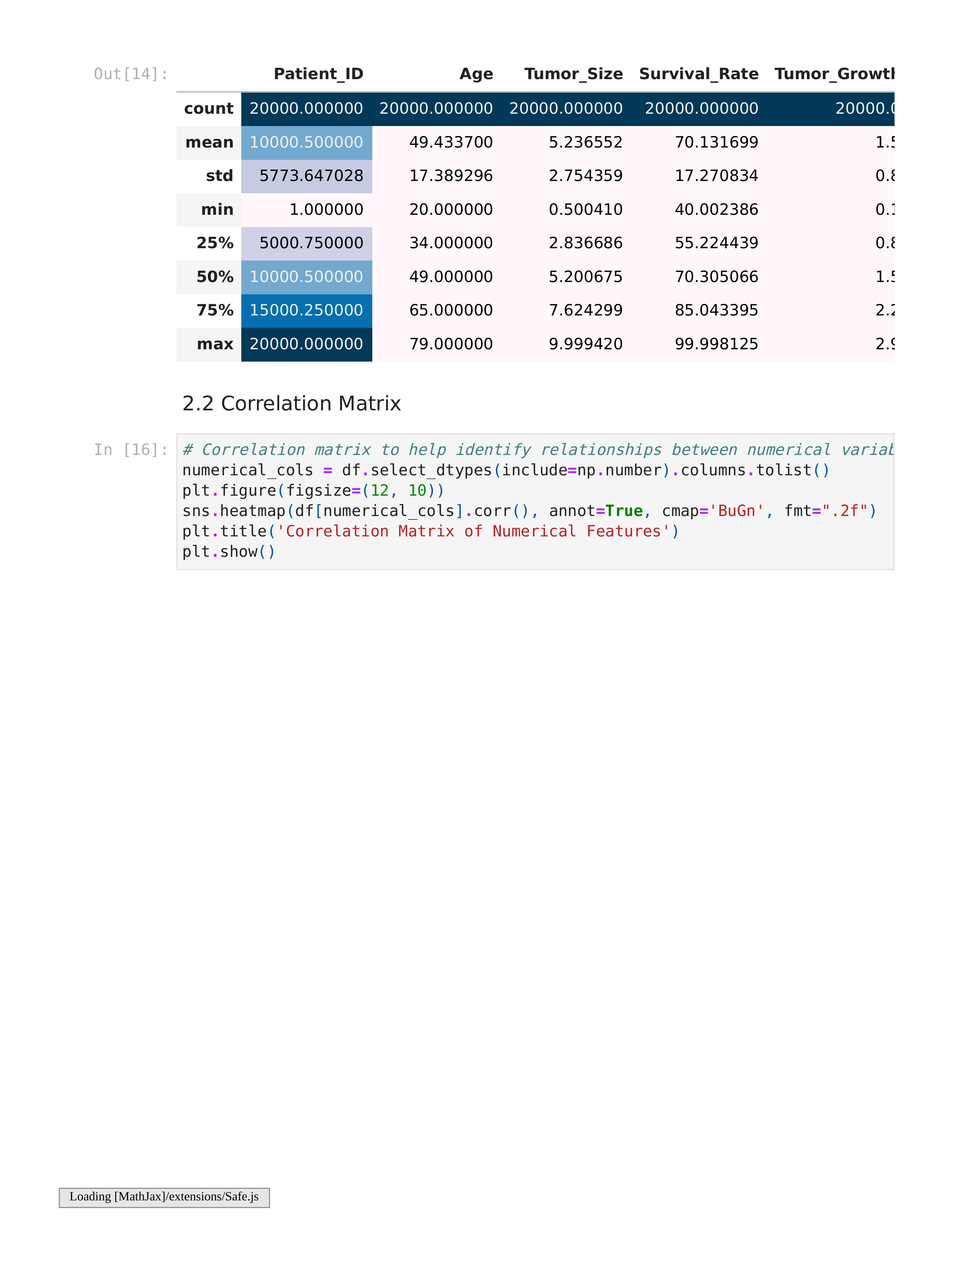The width and height of the screenshot is (979, 1268).
Task: Select the 50% row label
Action: pos(215,276)
